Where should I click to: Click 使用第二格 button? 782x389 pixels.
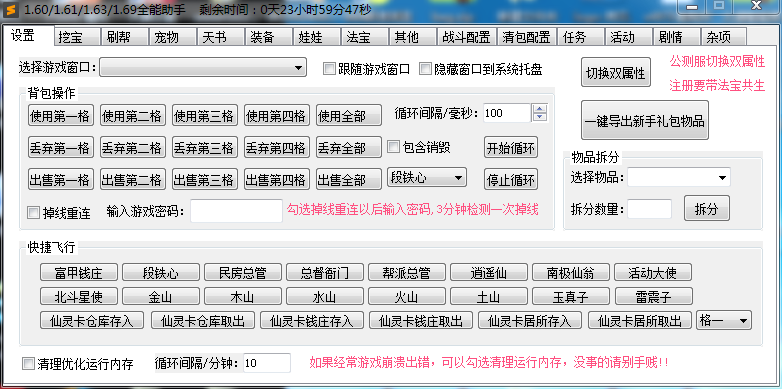click(x=133, y=115)
